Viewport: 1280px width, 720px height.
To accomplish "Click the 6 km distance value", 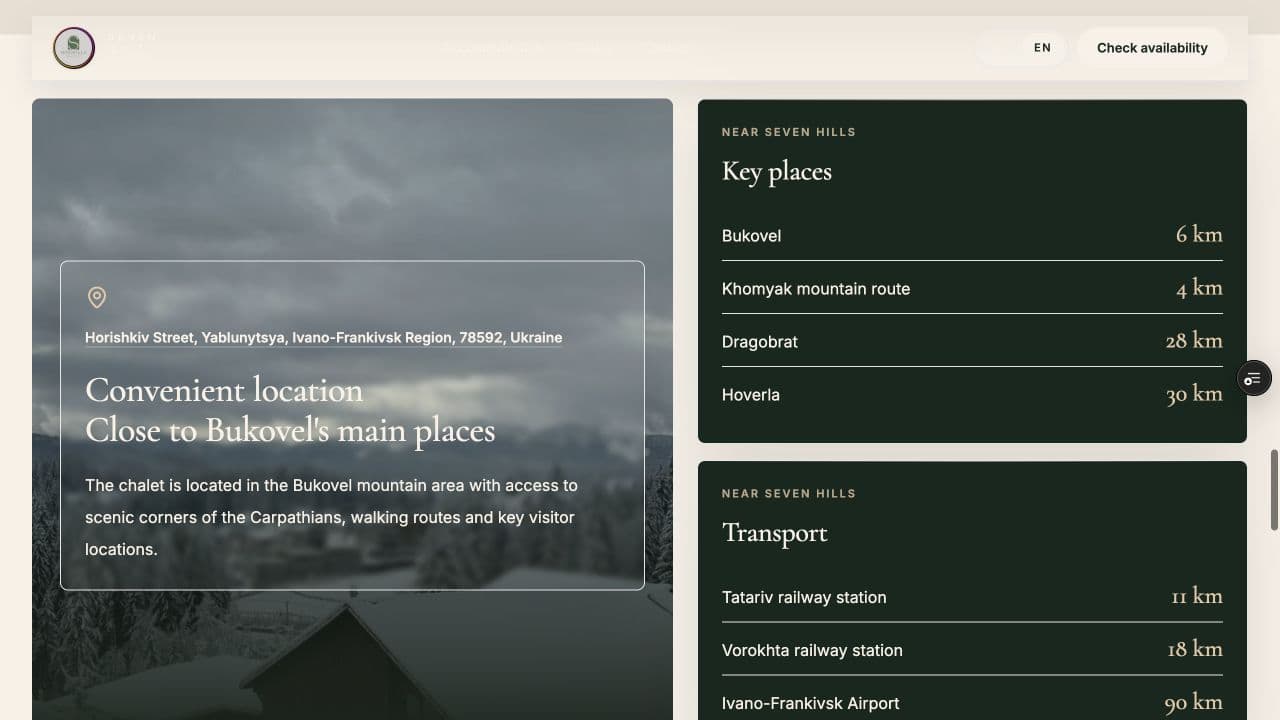I will 1199,234.
